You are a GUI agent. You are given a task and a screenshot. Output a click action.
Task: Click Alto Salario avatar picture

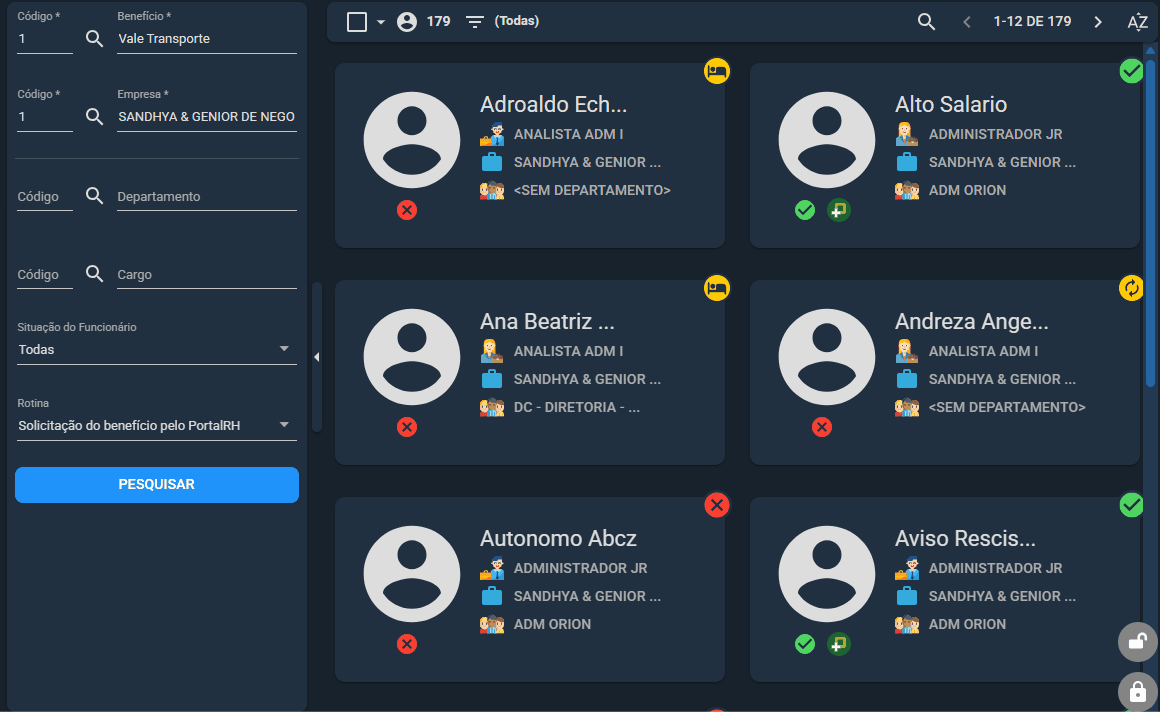[x=827, y=140]
